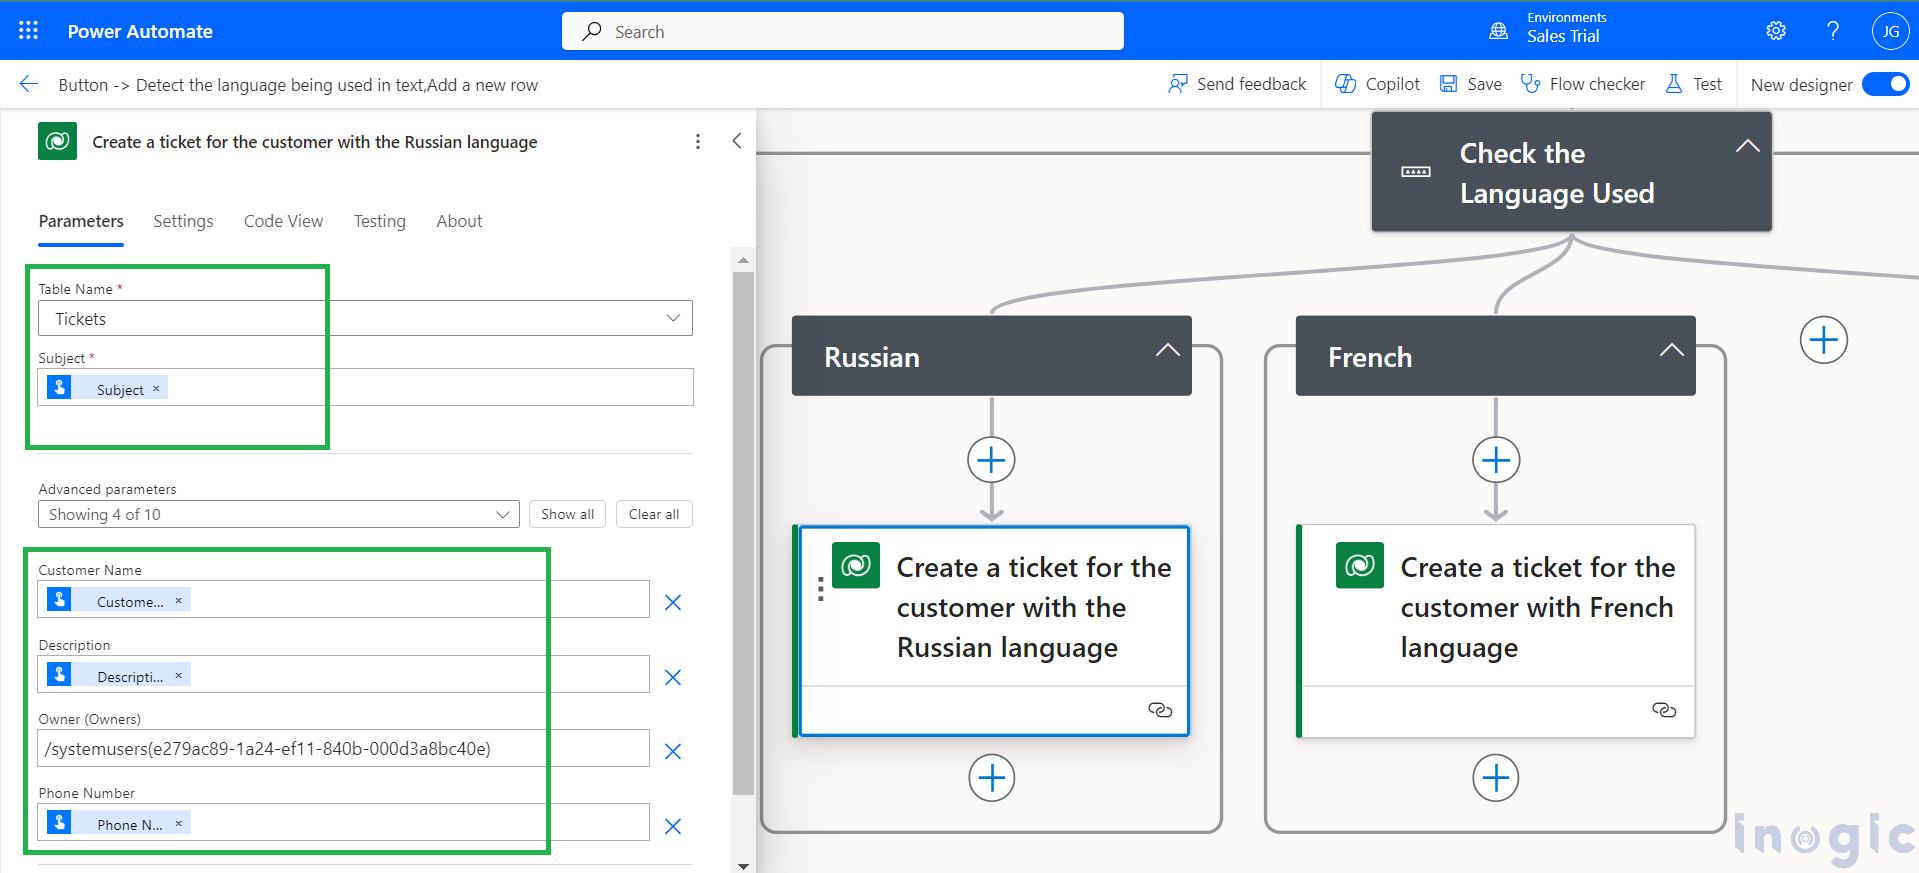
Task: Open the Advanced parameters dropdown
Action: (279, 514)
